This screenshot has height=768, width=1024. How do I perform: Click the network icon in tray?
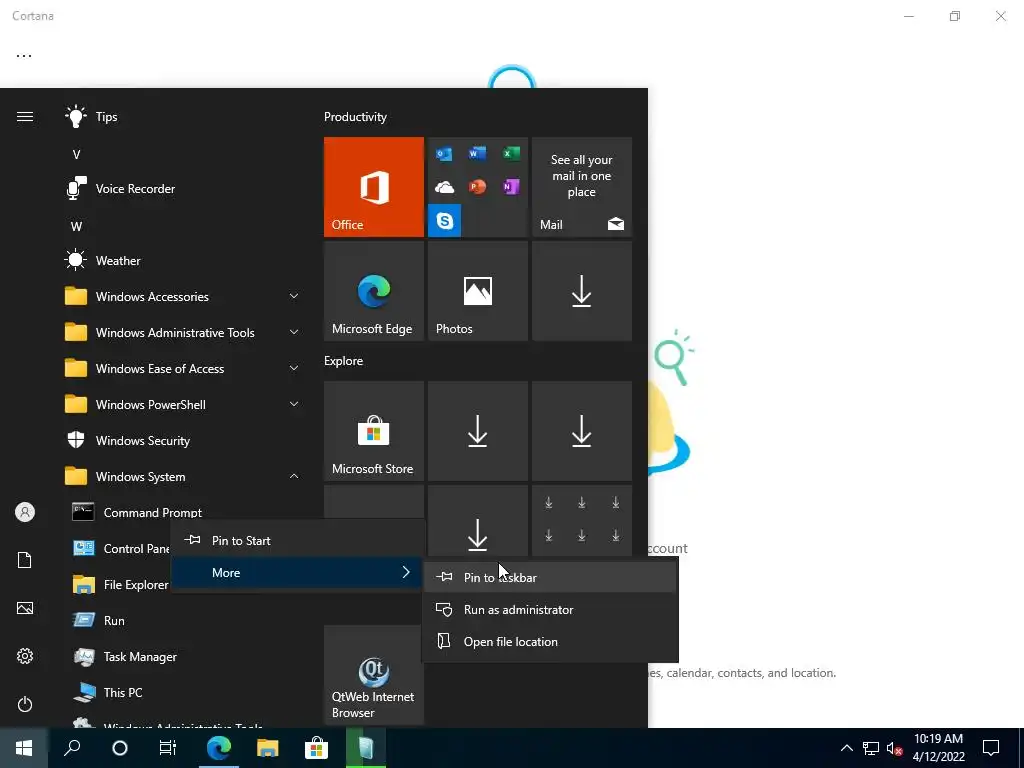tap(871, 748)
